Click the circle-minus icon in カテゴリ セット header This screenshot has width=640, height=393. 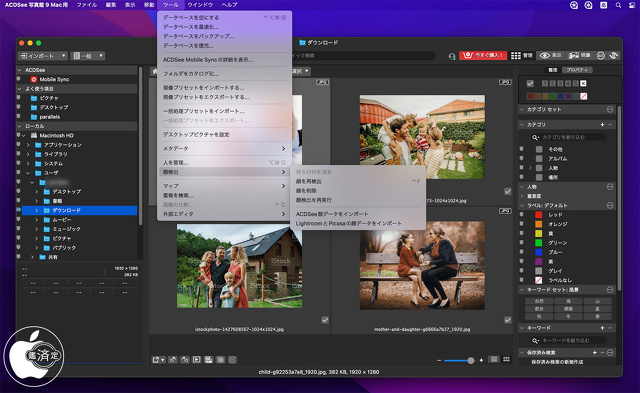click(x=610, y=109)
